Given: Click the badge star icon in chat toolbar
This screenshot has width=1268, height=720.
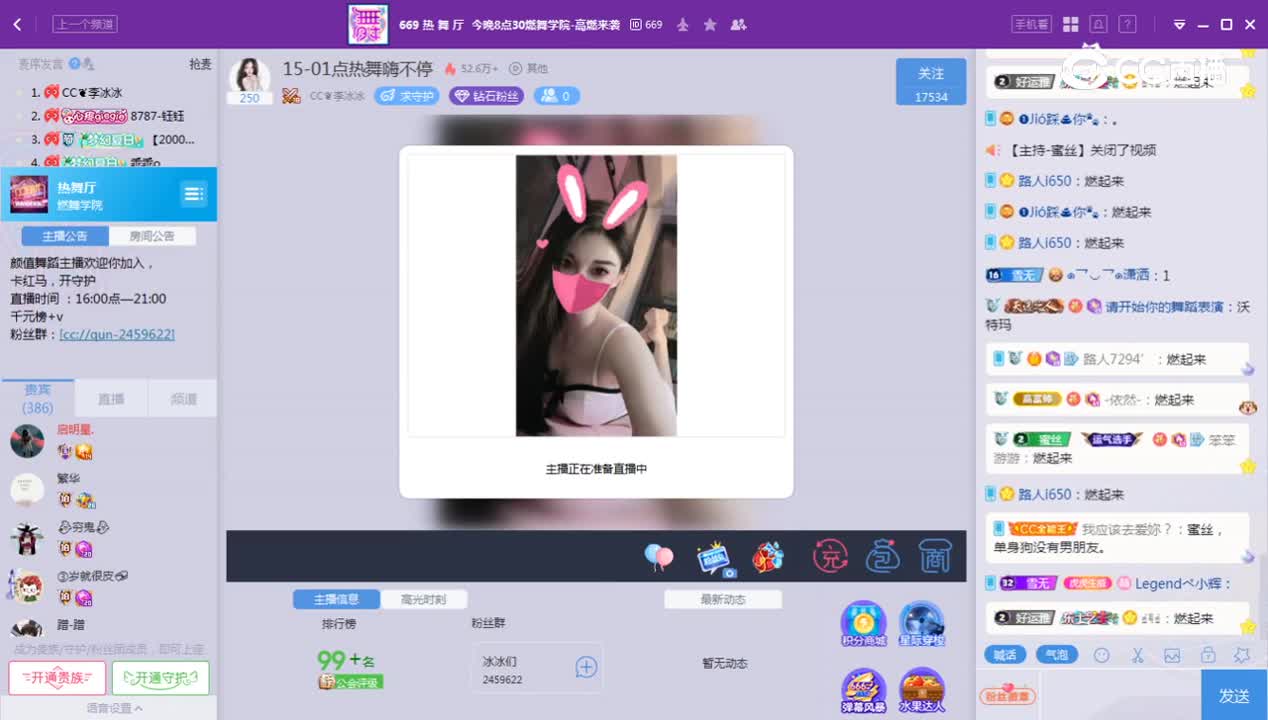Looking at the screenshot, I should [1242, 655].
